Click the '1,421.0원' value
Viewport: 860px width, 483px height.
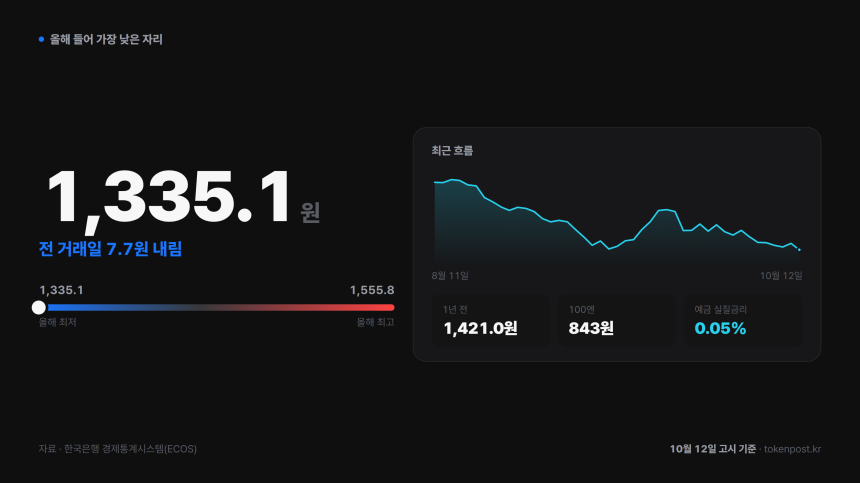(x=480, y=328)
